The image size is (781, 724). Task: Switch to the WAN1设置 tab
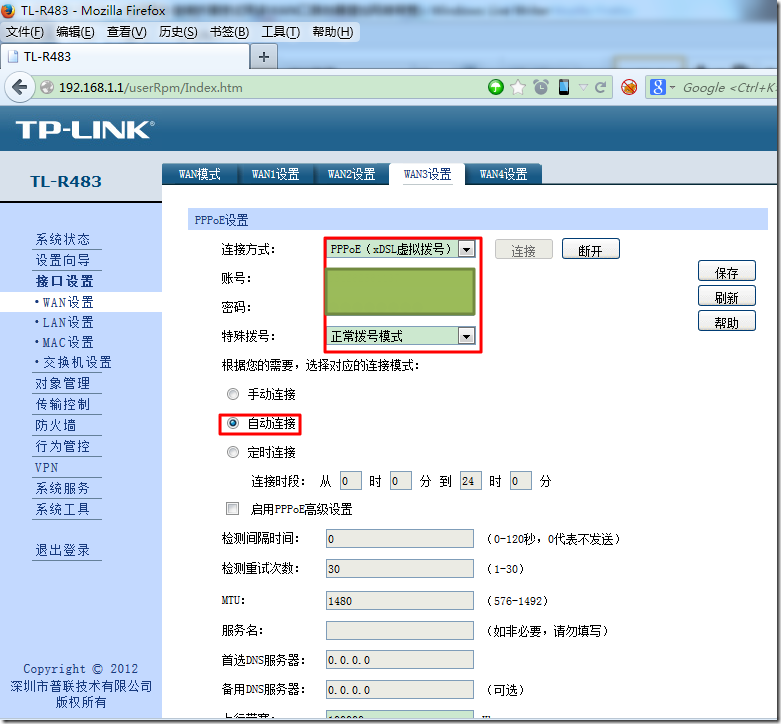coord(275,174)
